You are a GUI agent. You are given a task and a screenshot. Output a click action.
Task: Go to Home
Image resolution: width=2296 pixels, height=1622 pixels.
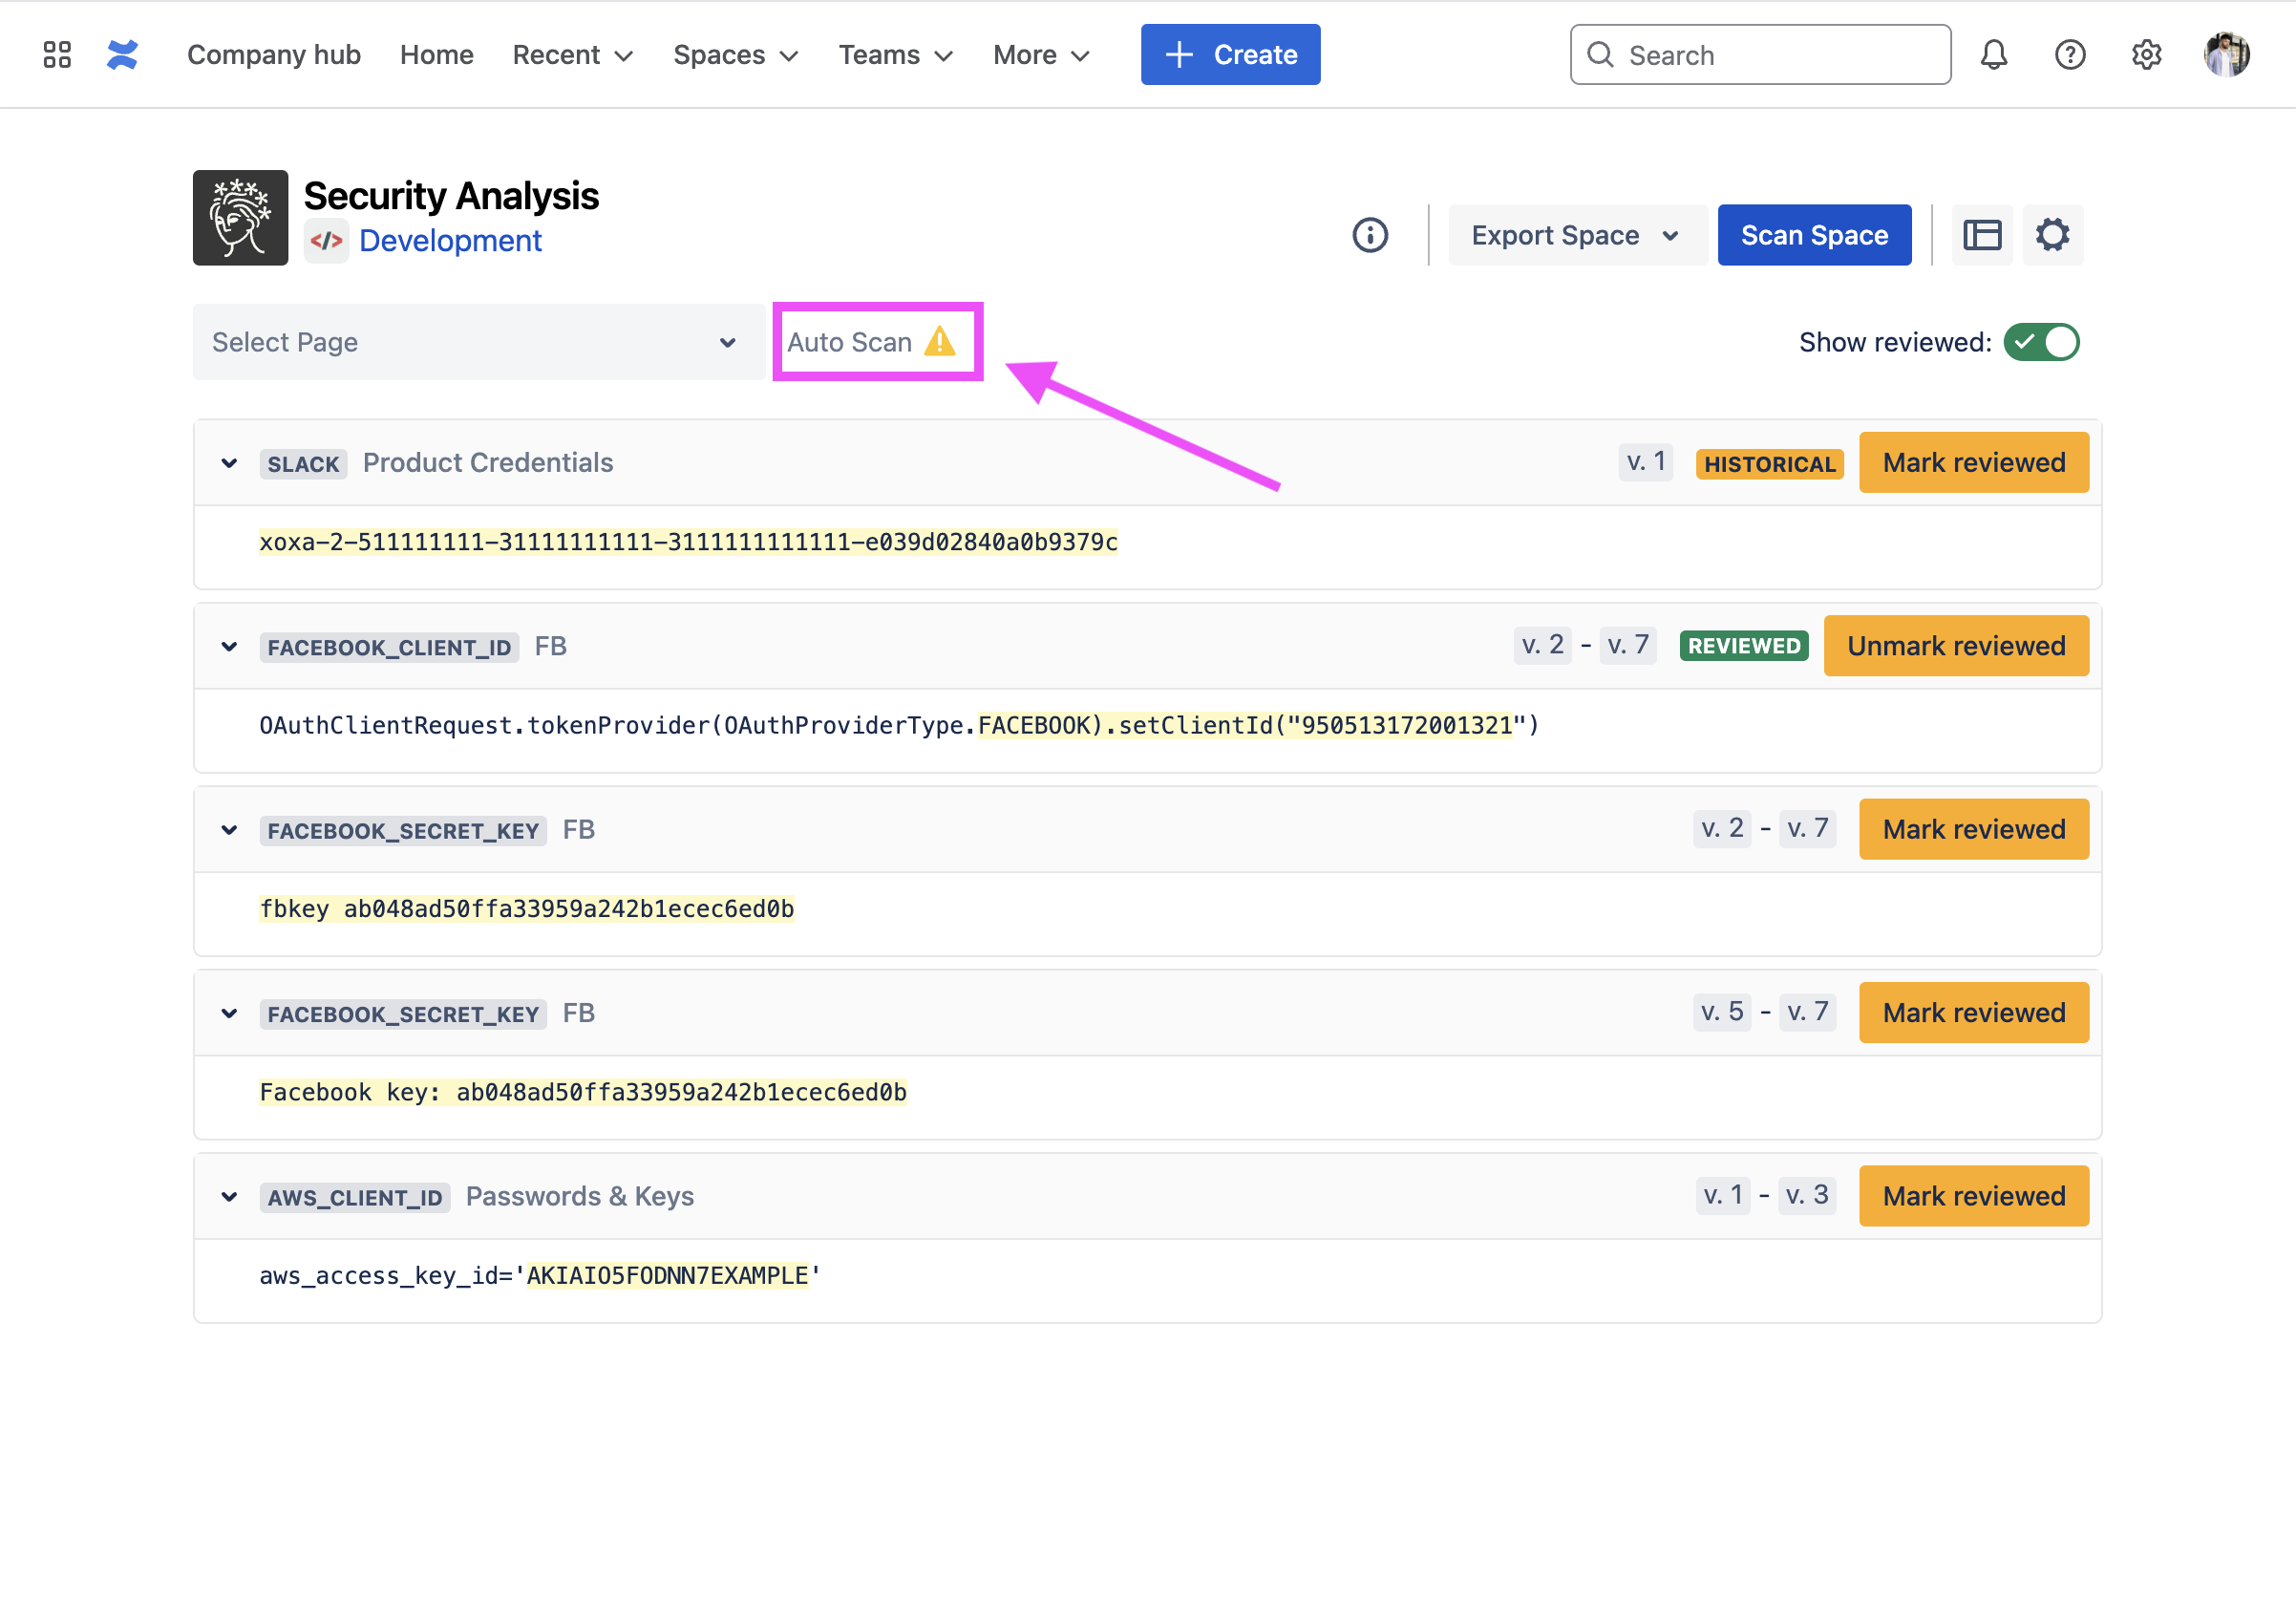tap(437, 54)
